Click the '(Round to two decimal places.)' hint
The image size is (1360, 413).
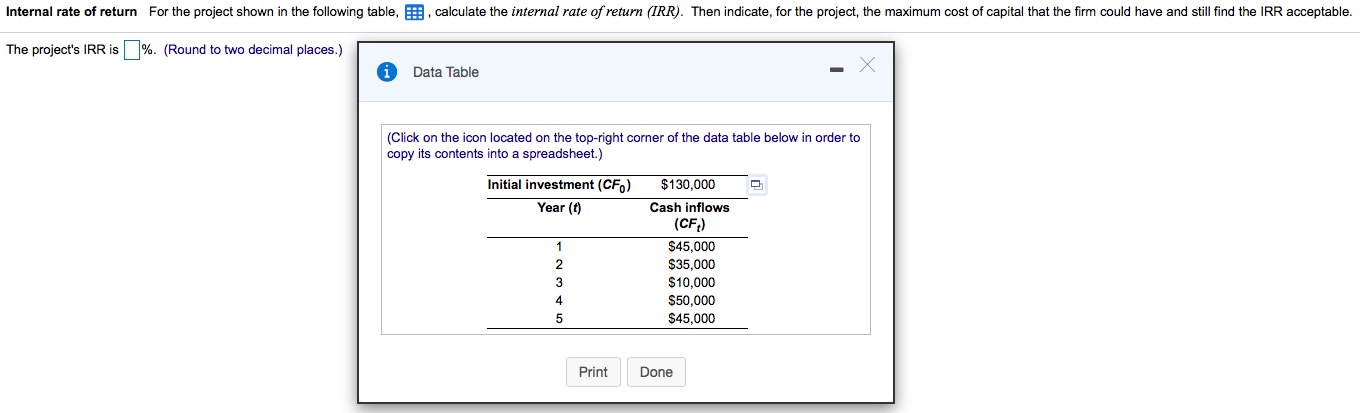[x=253, y=50]
